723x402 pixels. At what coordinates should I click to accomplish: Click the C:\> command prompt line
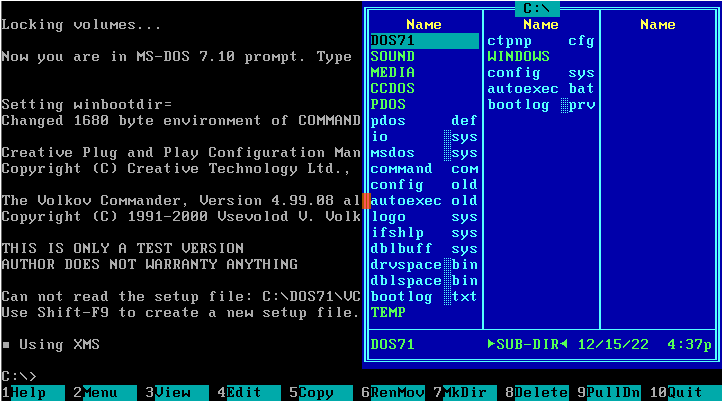(x=19, y=376)
